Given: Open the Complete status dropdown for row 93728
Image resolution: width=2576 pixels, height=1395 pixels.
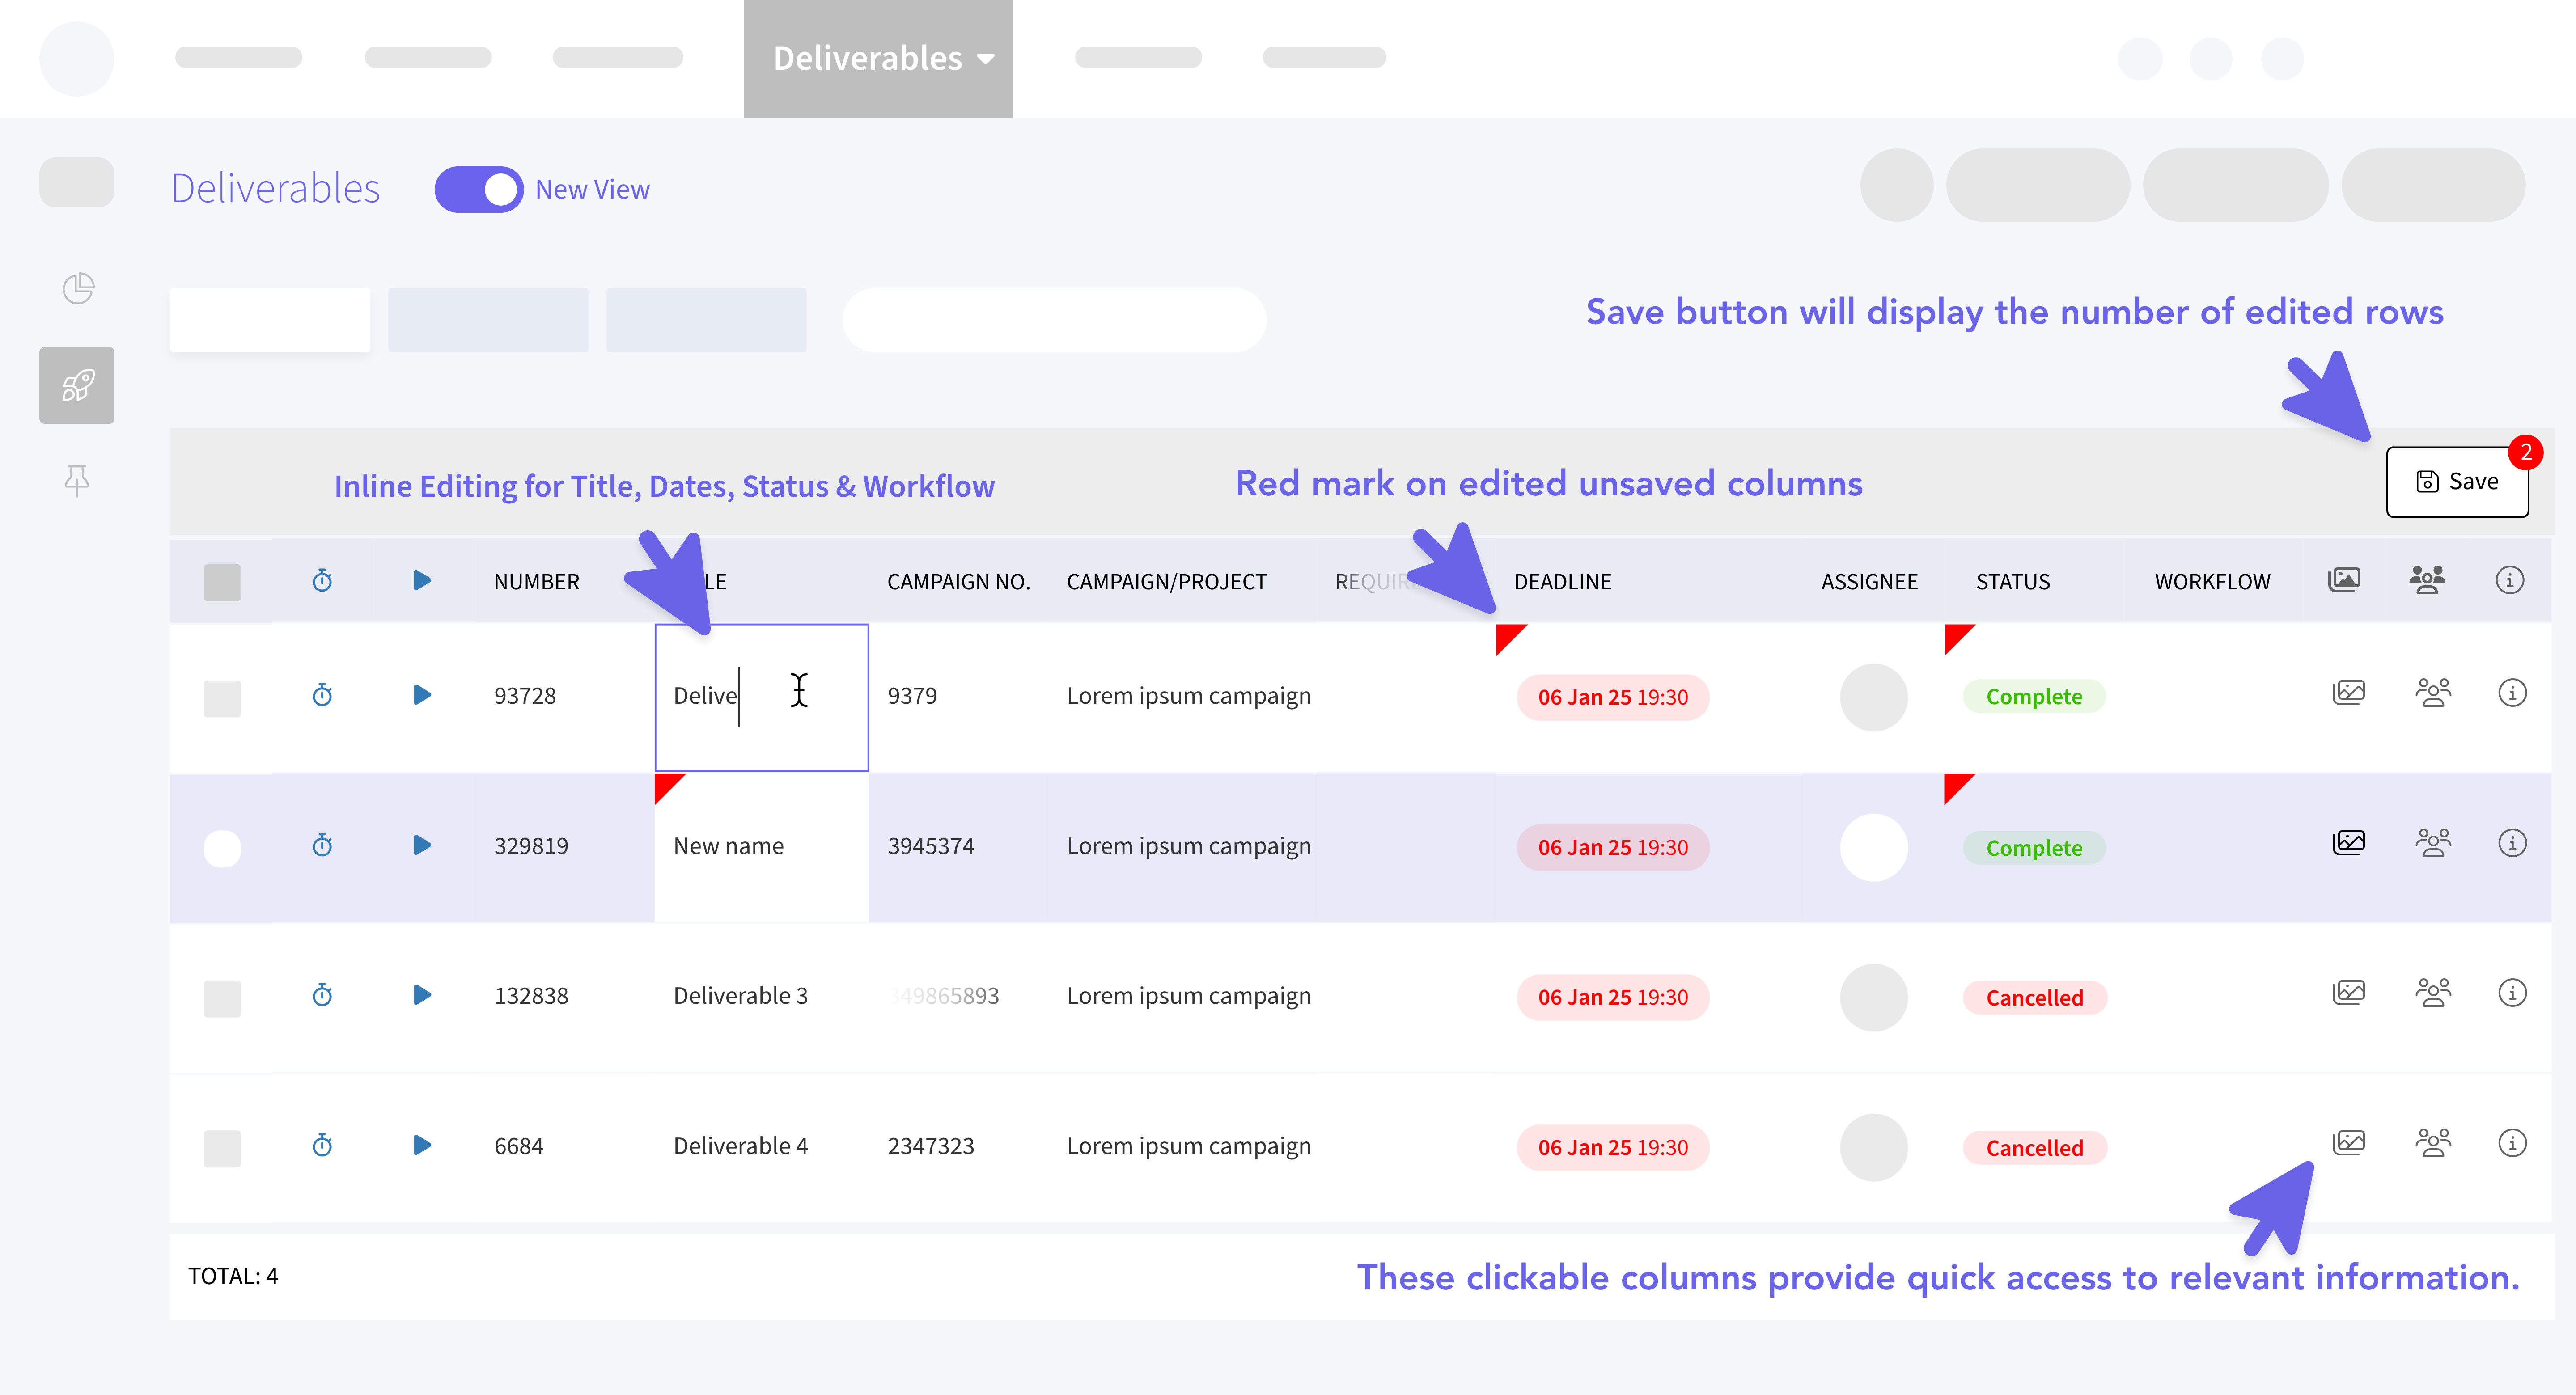Looking at the screenshot, I should point(2033,697).
